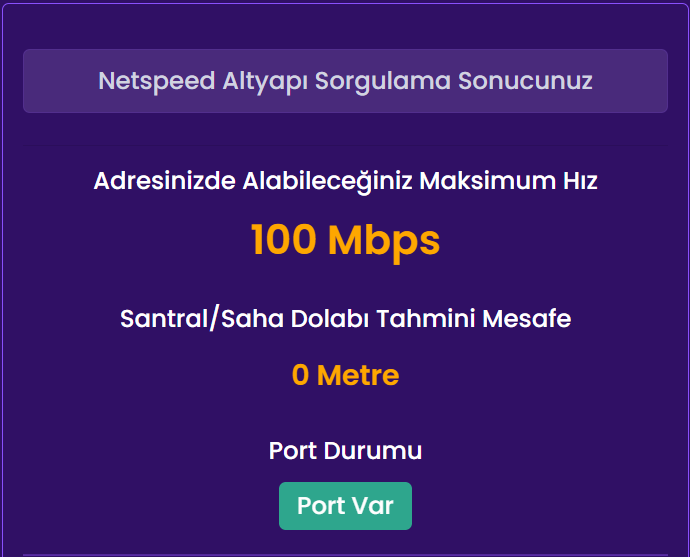Click the Santral/Saha Dolabı Tahmini Mesafe label

tap(345, 319)
